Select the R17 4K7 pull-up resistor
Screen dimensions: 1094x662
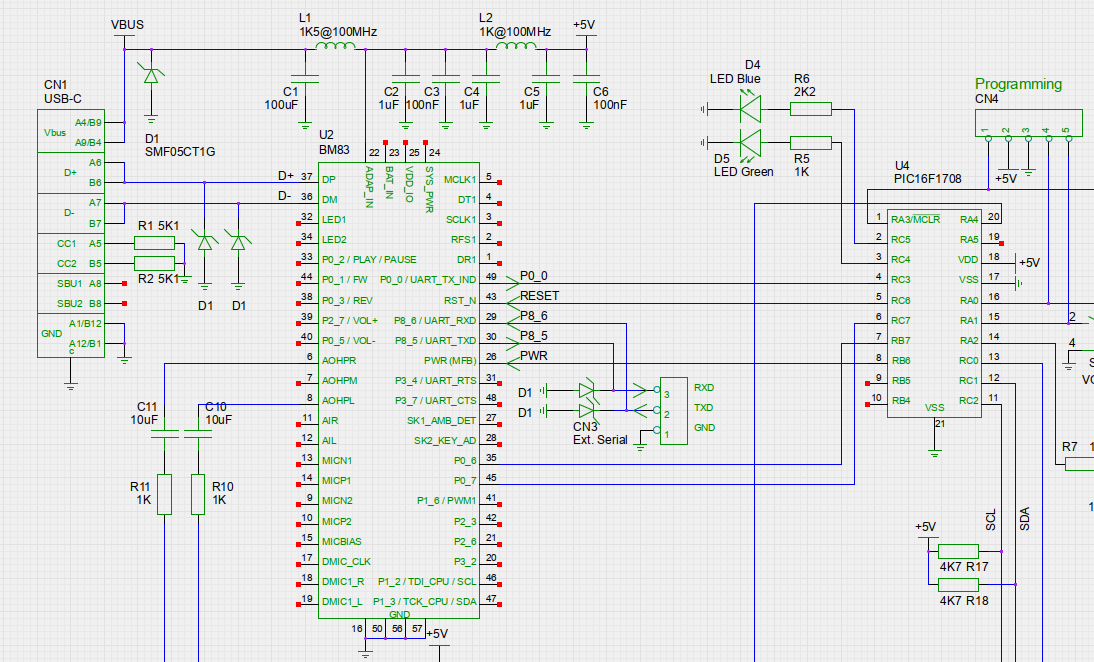tap(958, 551)
